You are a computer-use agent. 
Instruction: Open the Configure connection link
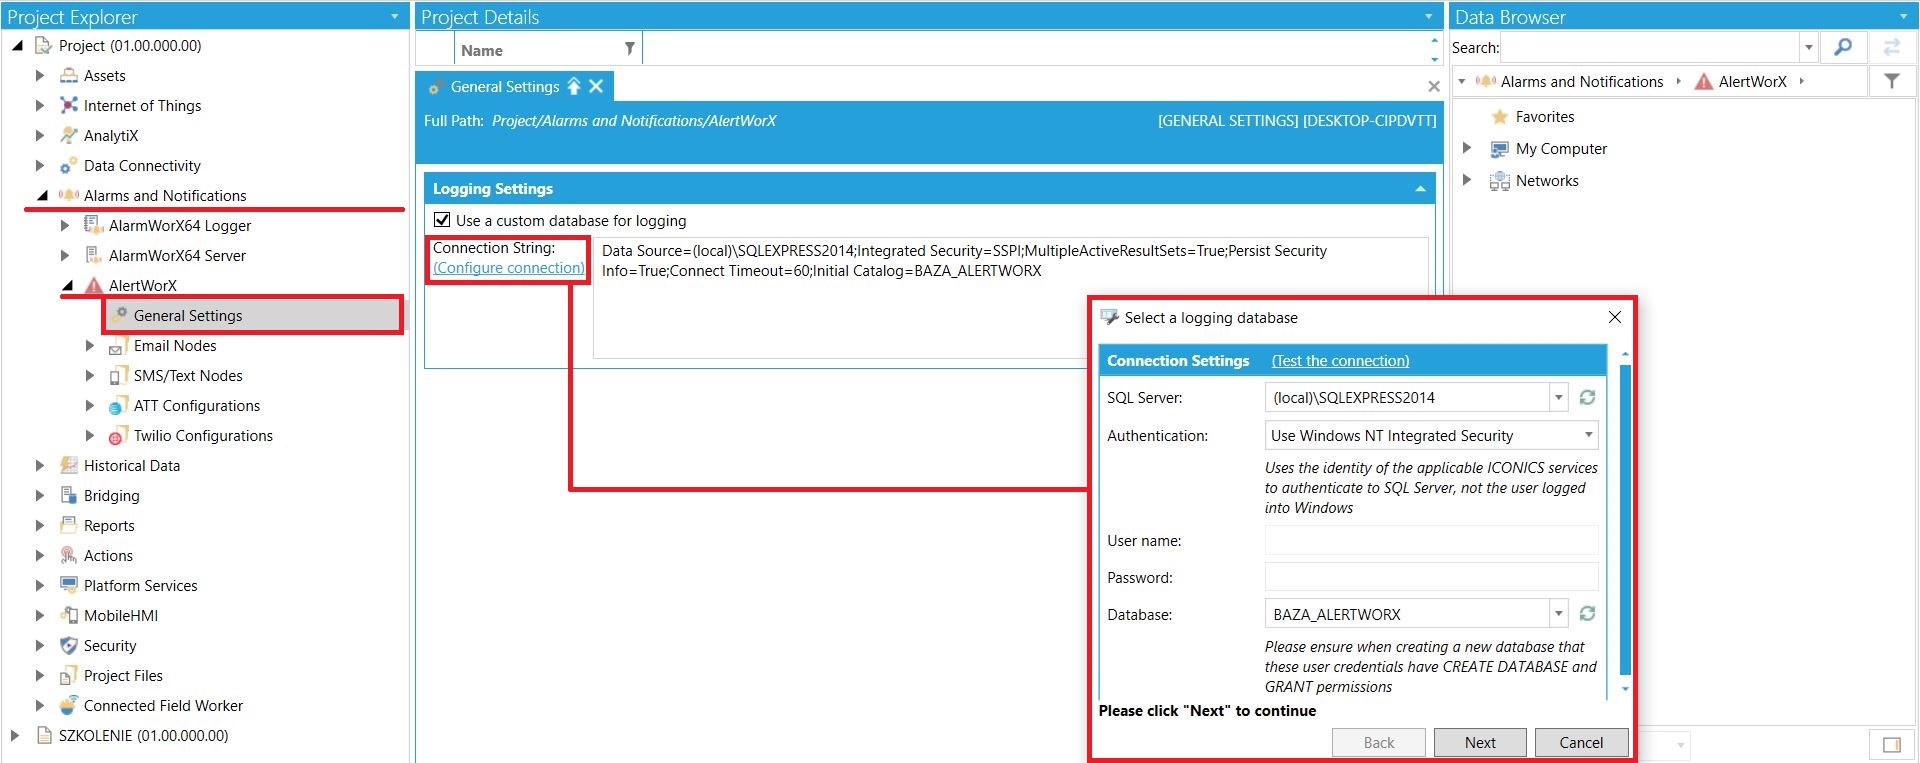pyautogui.click(x=509, y=268)
